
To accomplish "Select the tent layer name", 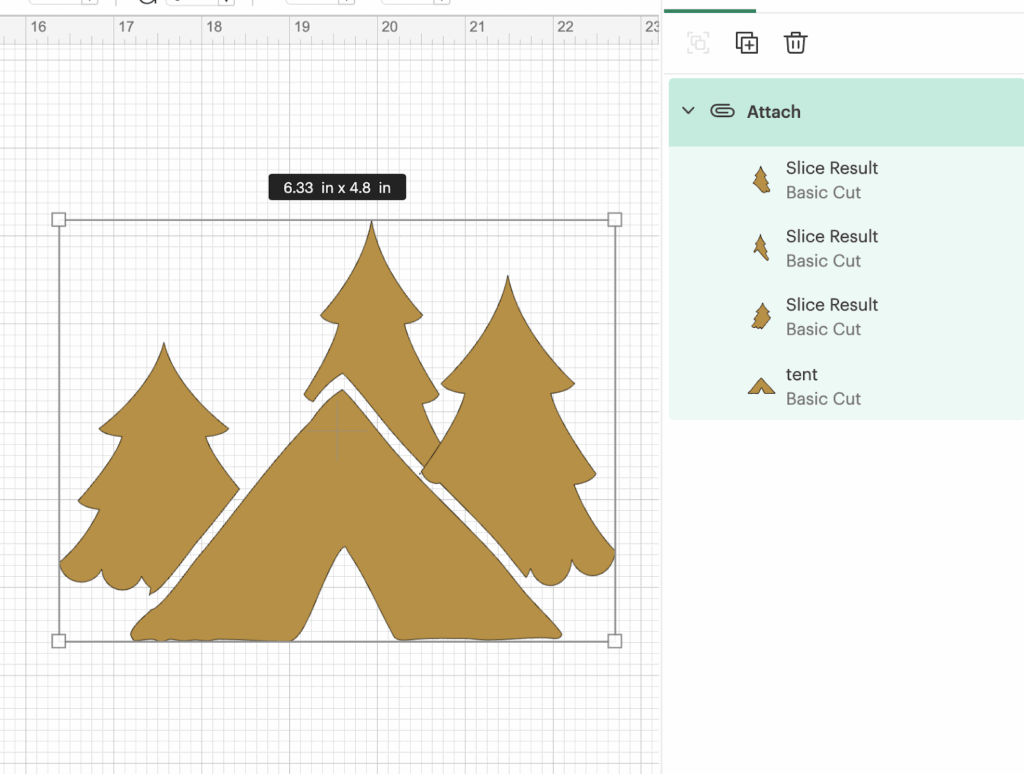I will pyautogui.click(x=802, y=375).
